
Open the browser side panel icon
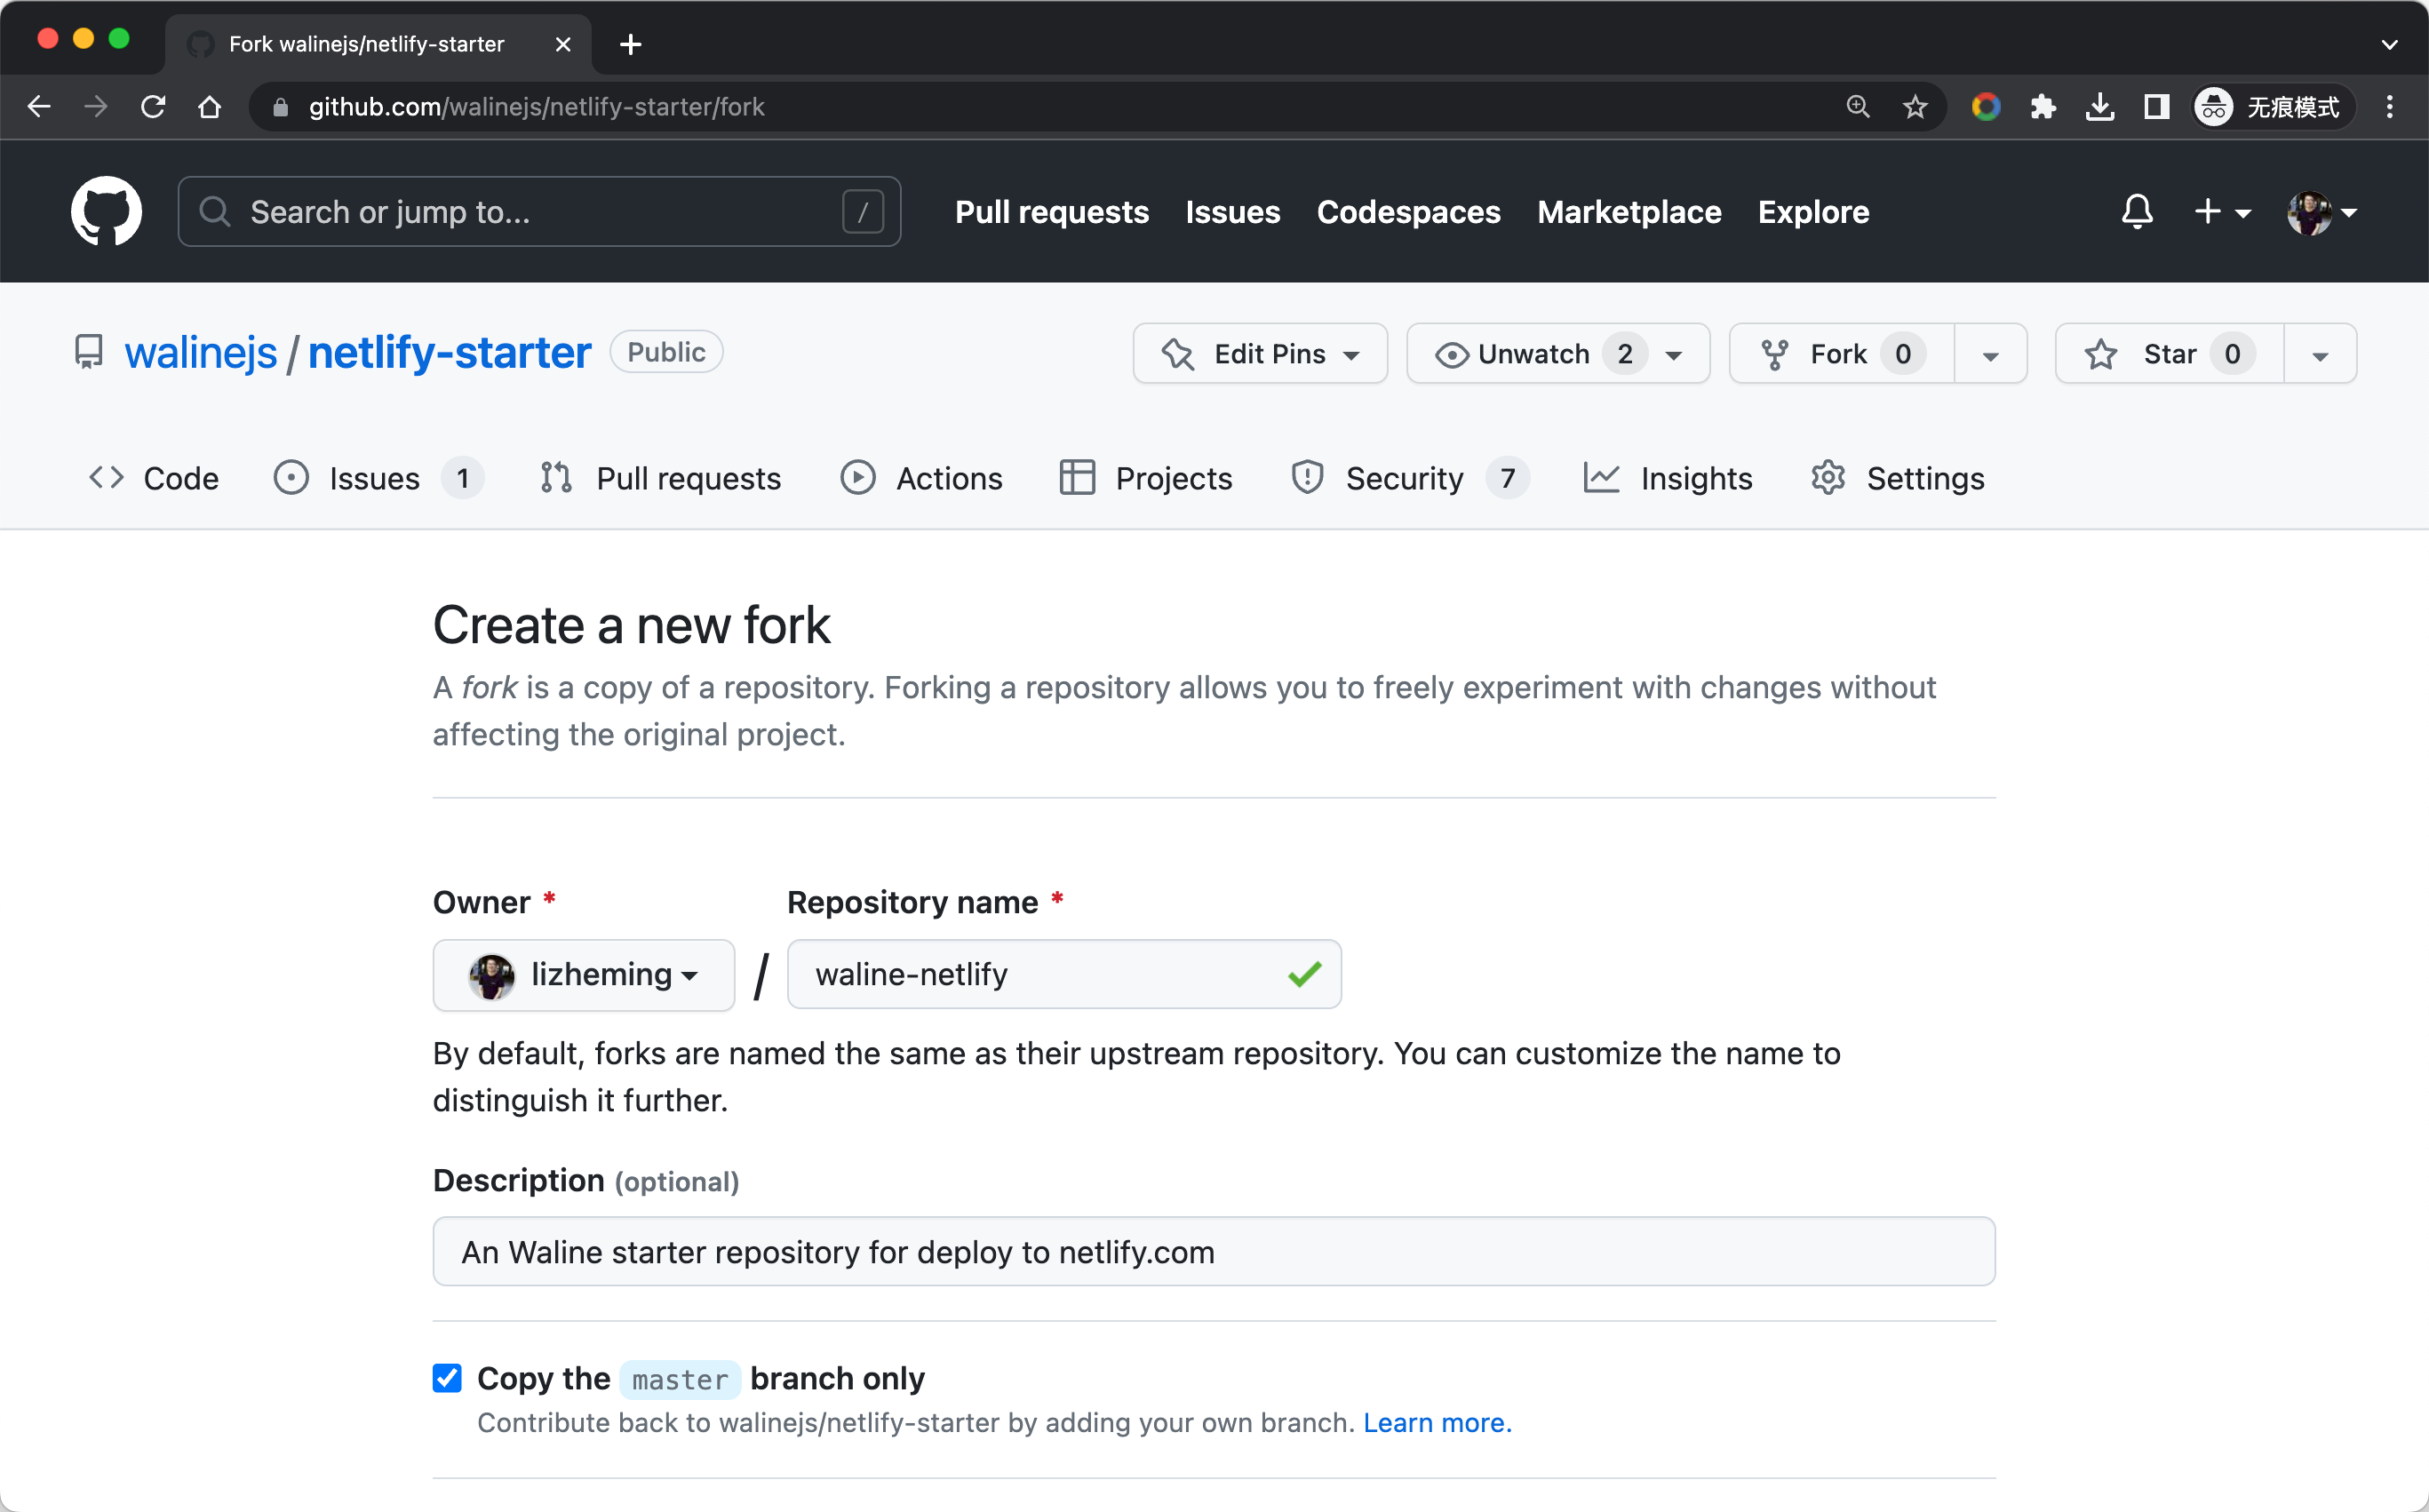tap(2156, 107)
